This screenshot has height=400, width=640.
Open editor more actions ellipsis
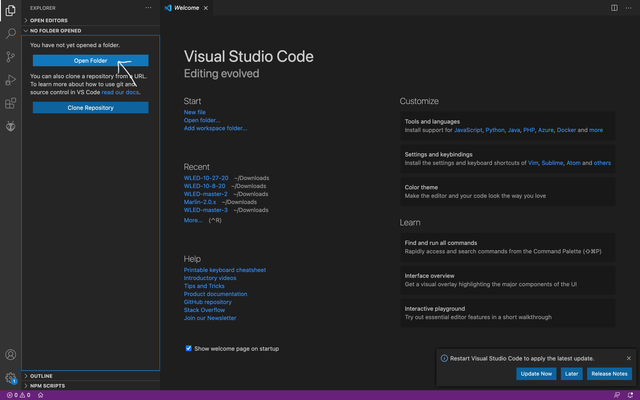pyautogui.click(x=628, y=8)
